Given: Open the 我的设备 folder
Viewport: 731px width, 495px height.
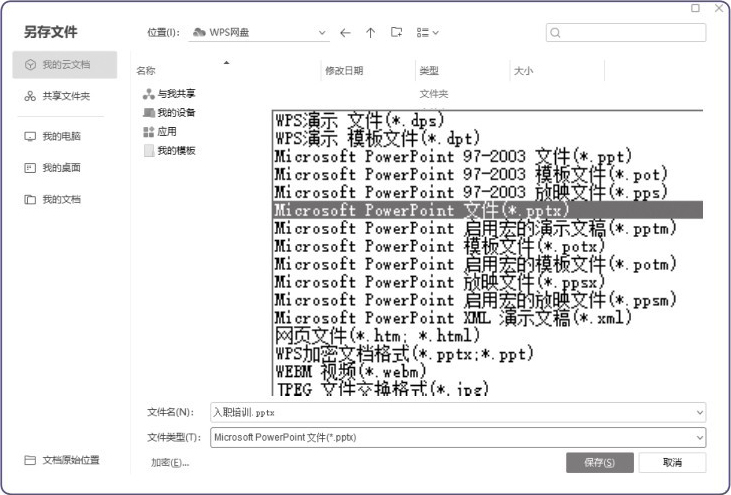Looking at the screenshot, I should tap(169, 112).
